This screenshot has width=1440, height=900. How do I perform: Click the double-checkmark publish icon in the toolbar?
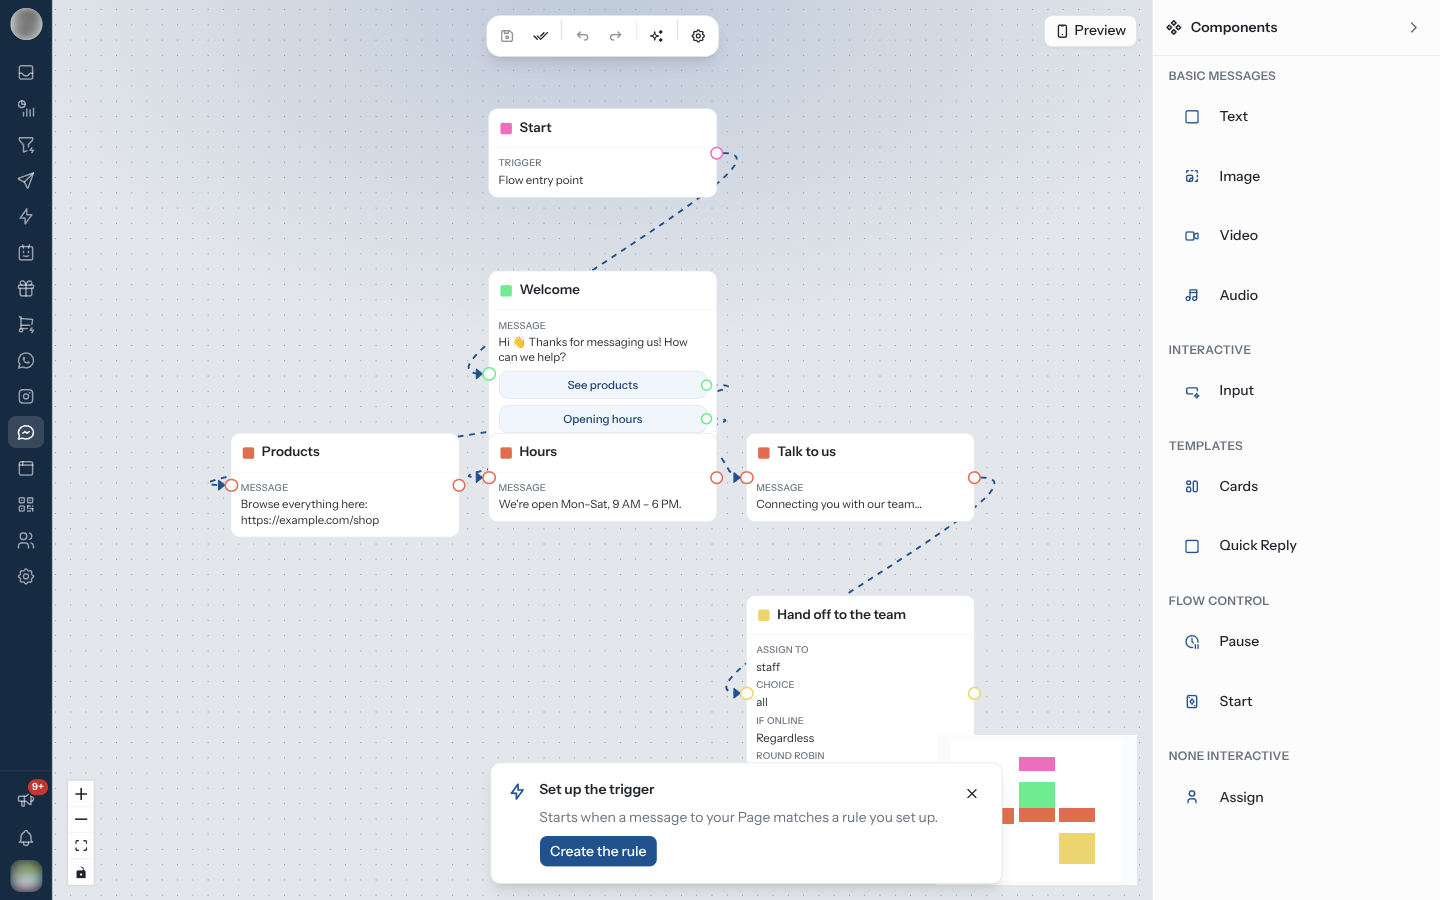(x=541, y=36)
